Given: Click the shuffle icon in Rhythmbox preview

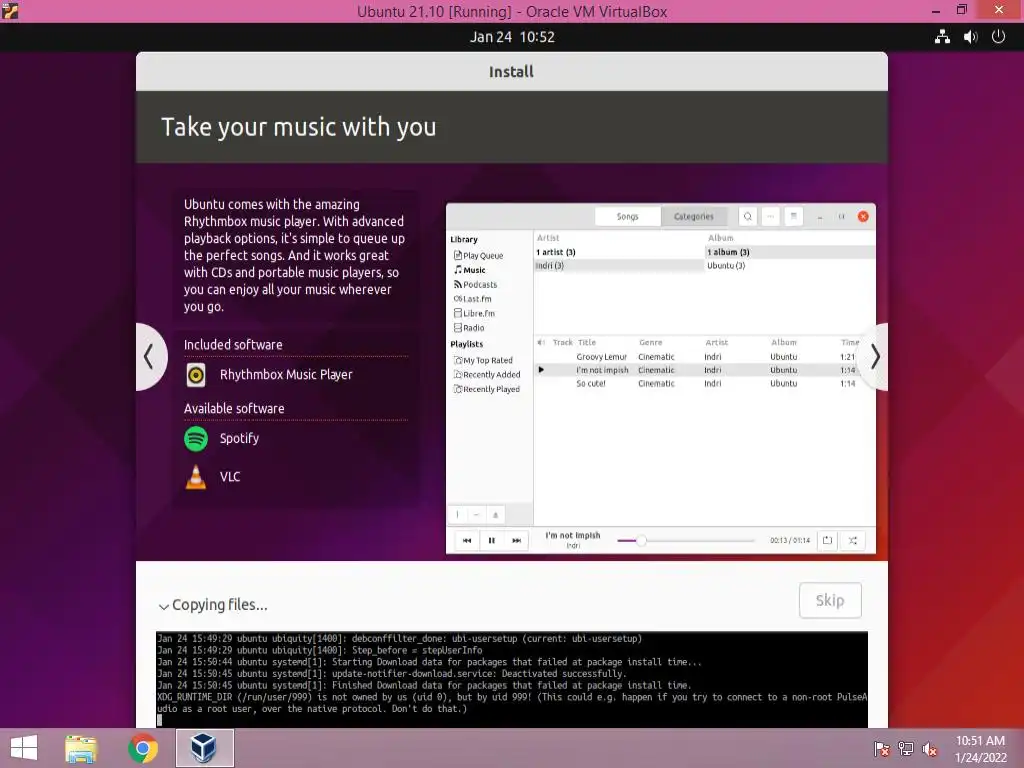Looking at the screenshot, I should point(853,541).
